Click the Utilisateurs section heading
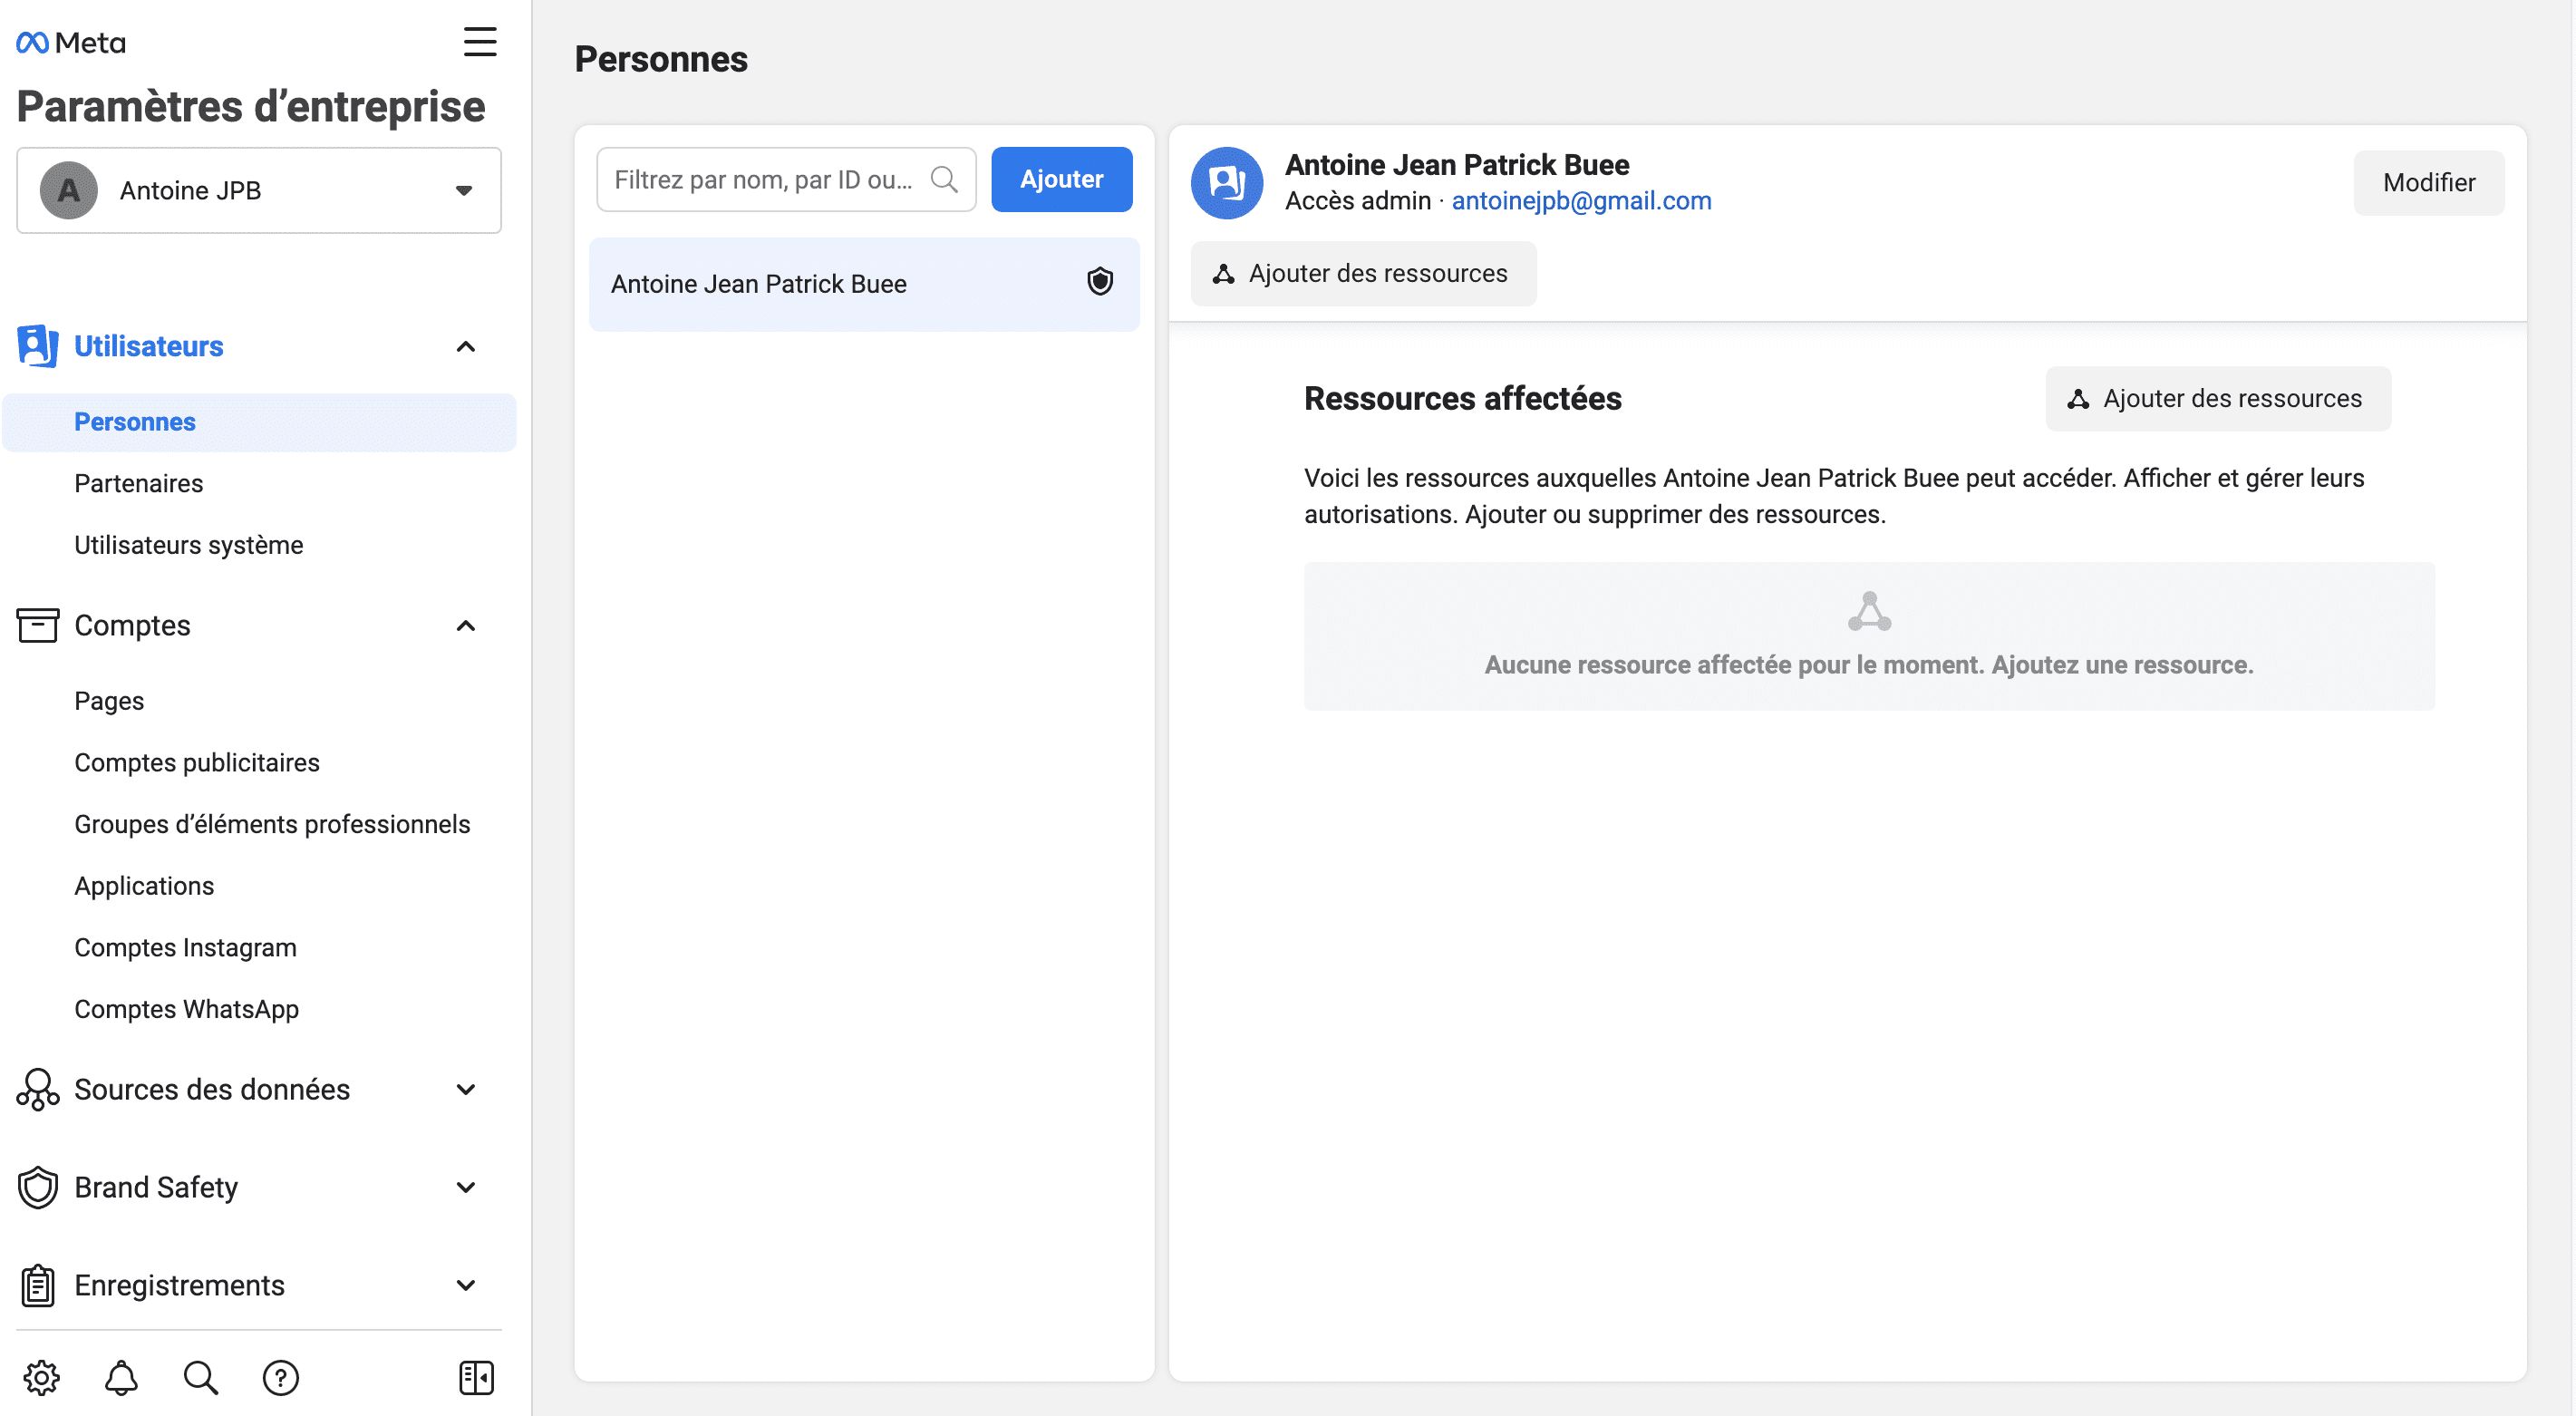 coord(149,346)
